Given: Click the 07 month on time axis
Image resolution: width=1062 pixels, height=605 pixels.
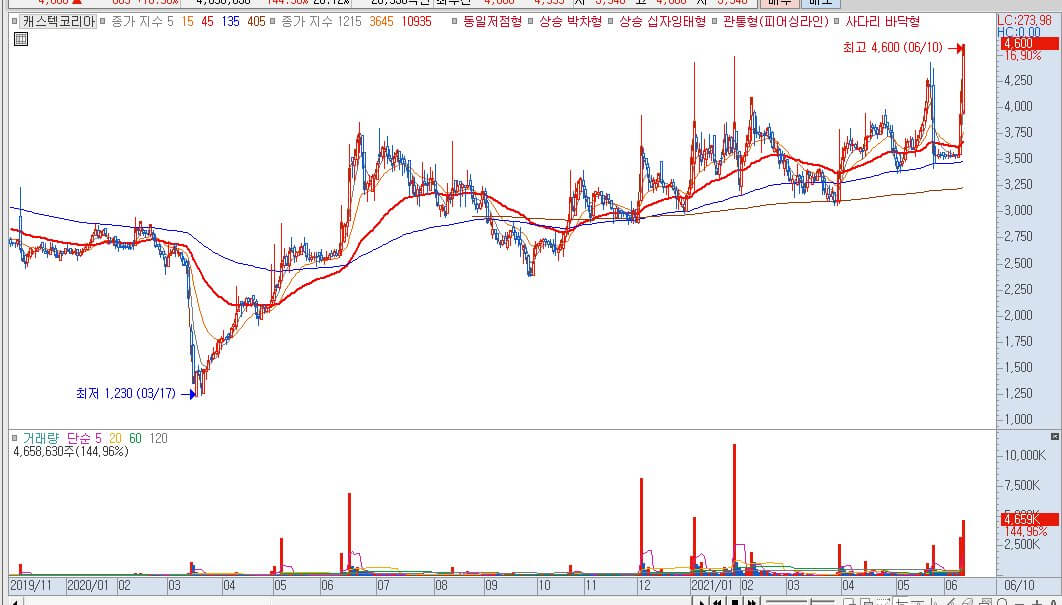Looking at the screenshot, I should (x=383, y=585).
